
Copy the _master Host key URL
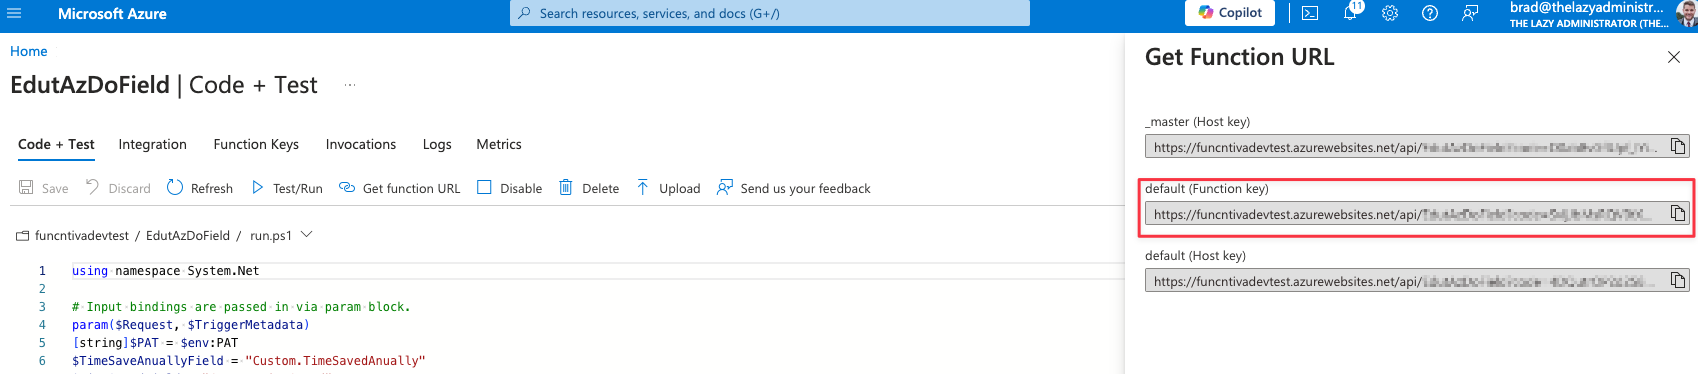click(1678, 147)
